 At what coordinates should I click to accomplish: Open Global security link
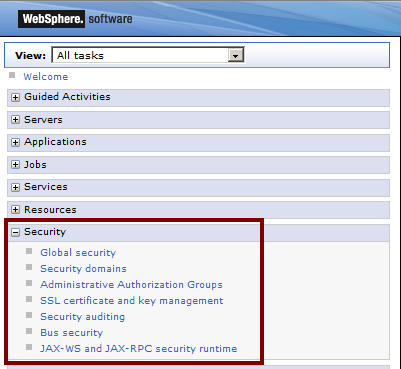[78, 253]
